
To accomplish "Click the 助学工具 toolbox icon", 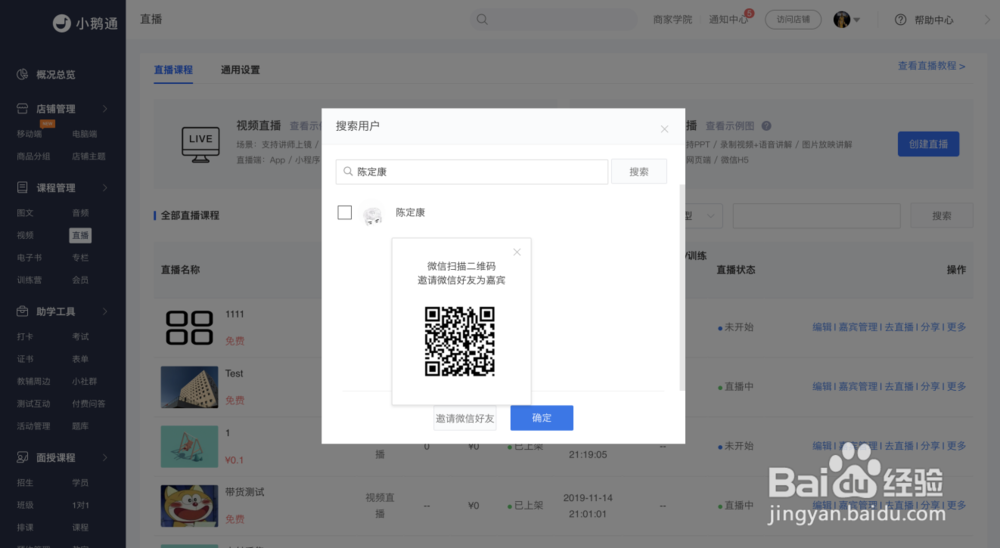I will tap(22, 311).
